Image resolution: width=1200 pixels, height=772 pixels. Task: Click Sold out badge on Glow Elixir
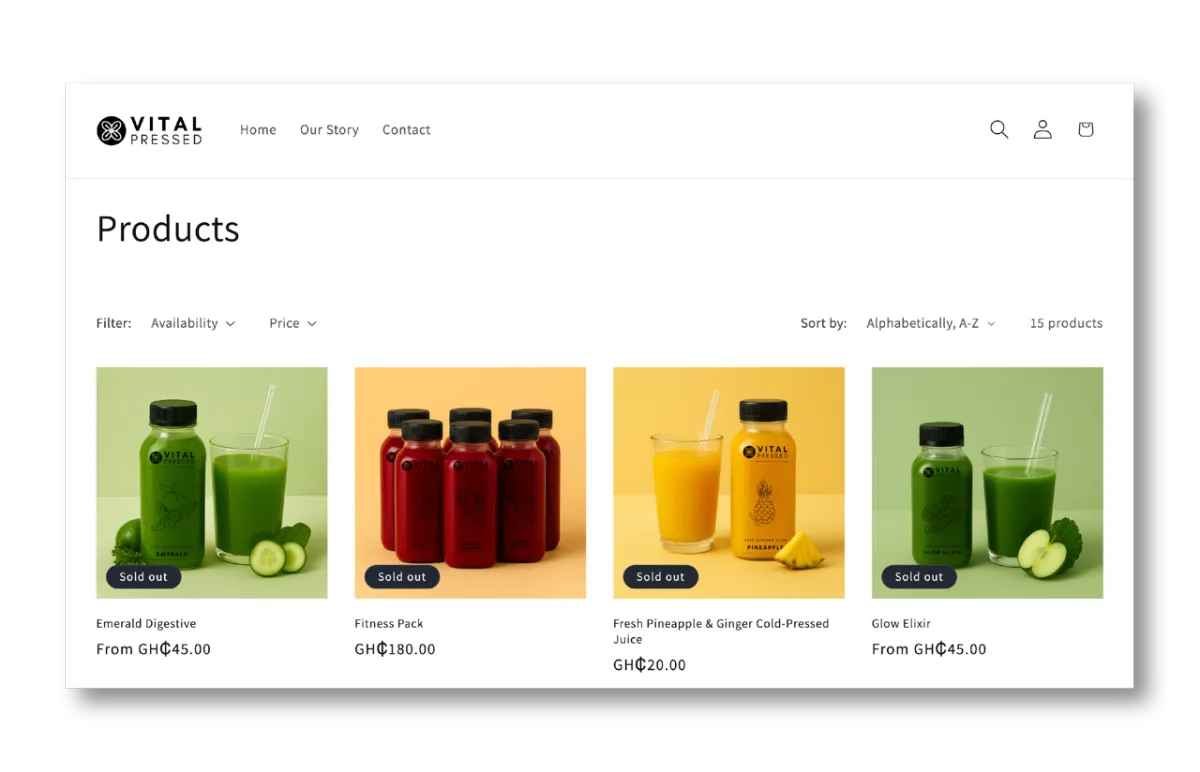click(919, 577)
